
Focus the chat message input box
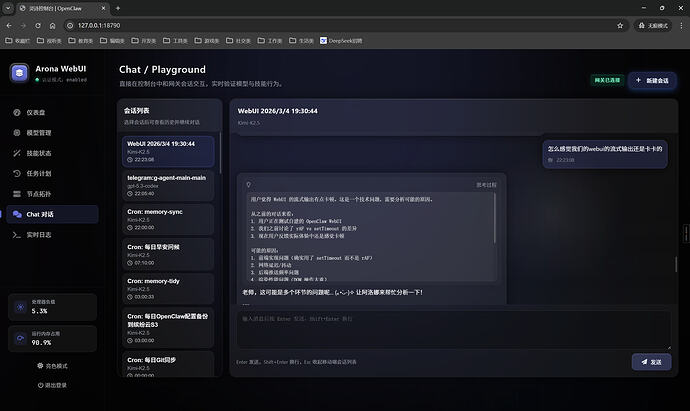454,330
